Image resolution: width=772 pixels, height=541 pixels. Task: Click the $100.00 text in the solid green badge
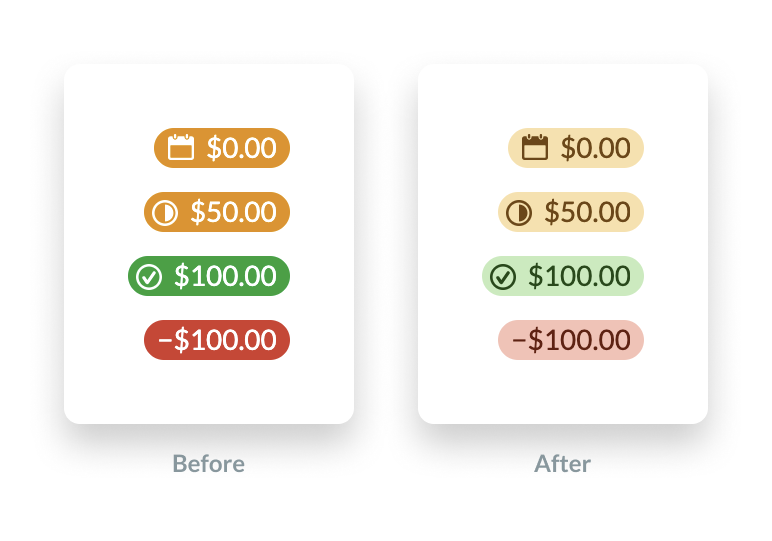click(x=225, y=276)
